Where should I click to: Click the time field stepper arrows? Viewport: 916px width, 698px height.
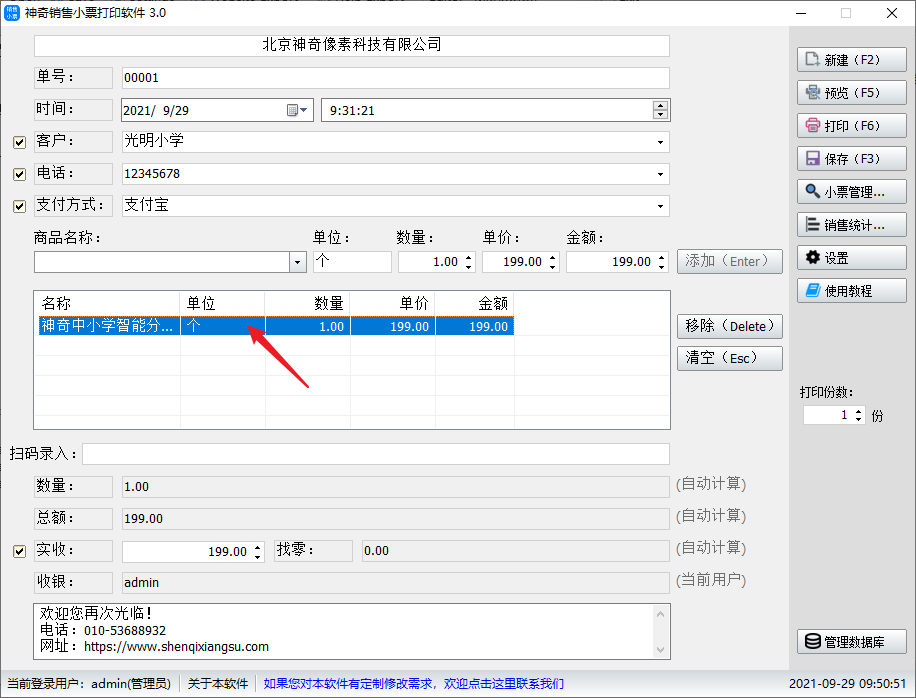tap(660, 110)
